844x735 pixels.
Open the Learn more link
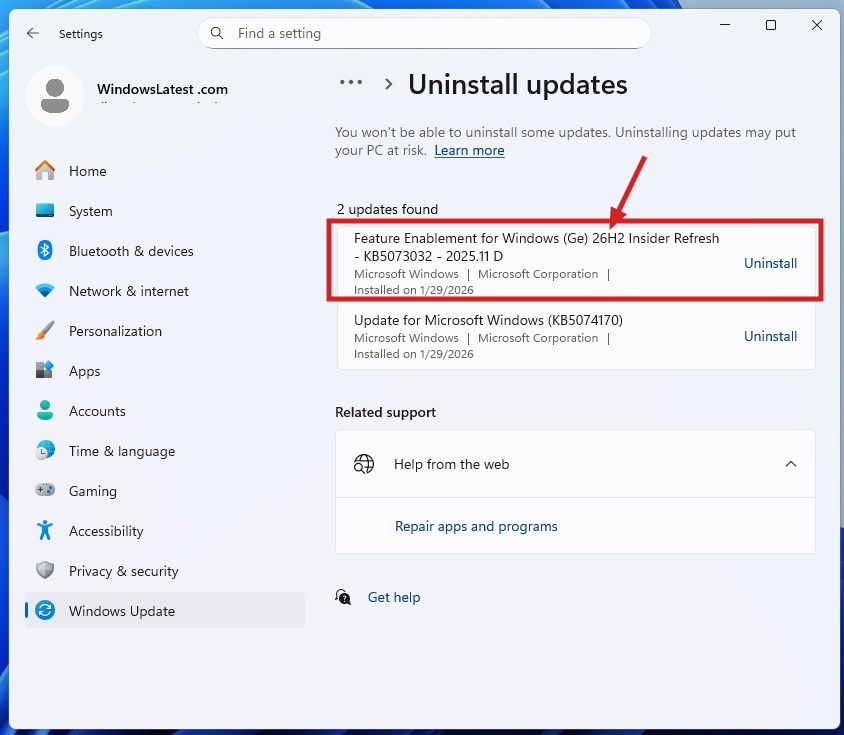[x=469, y=151]
